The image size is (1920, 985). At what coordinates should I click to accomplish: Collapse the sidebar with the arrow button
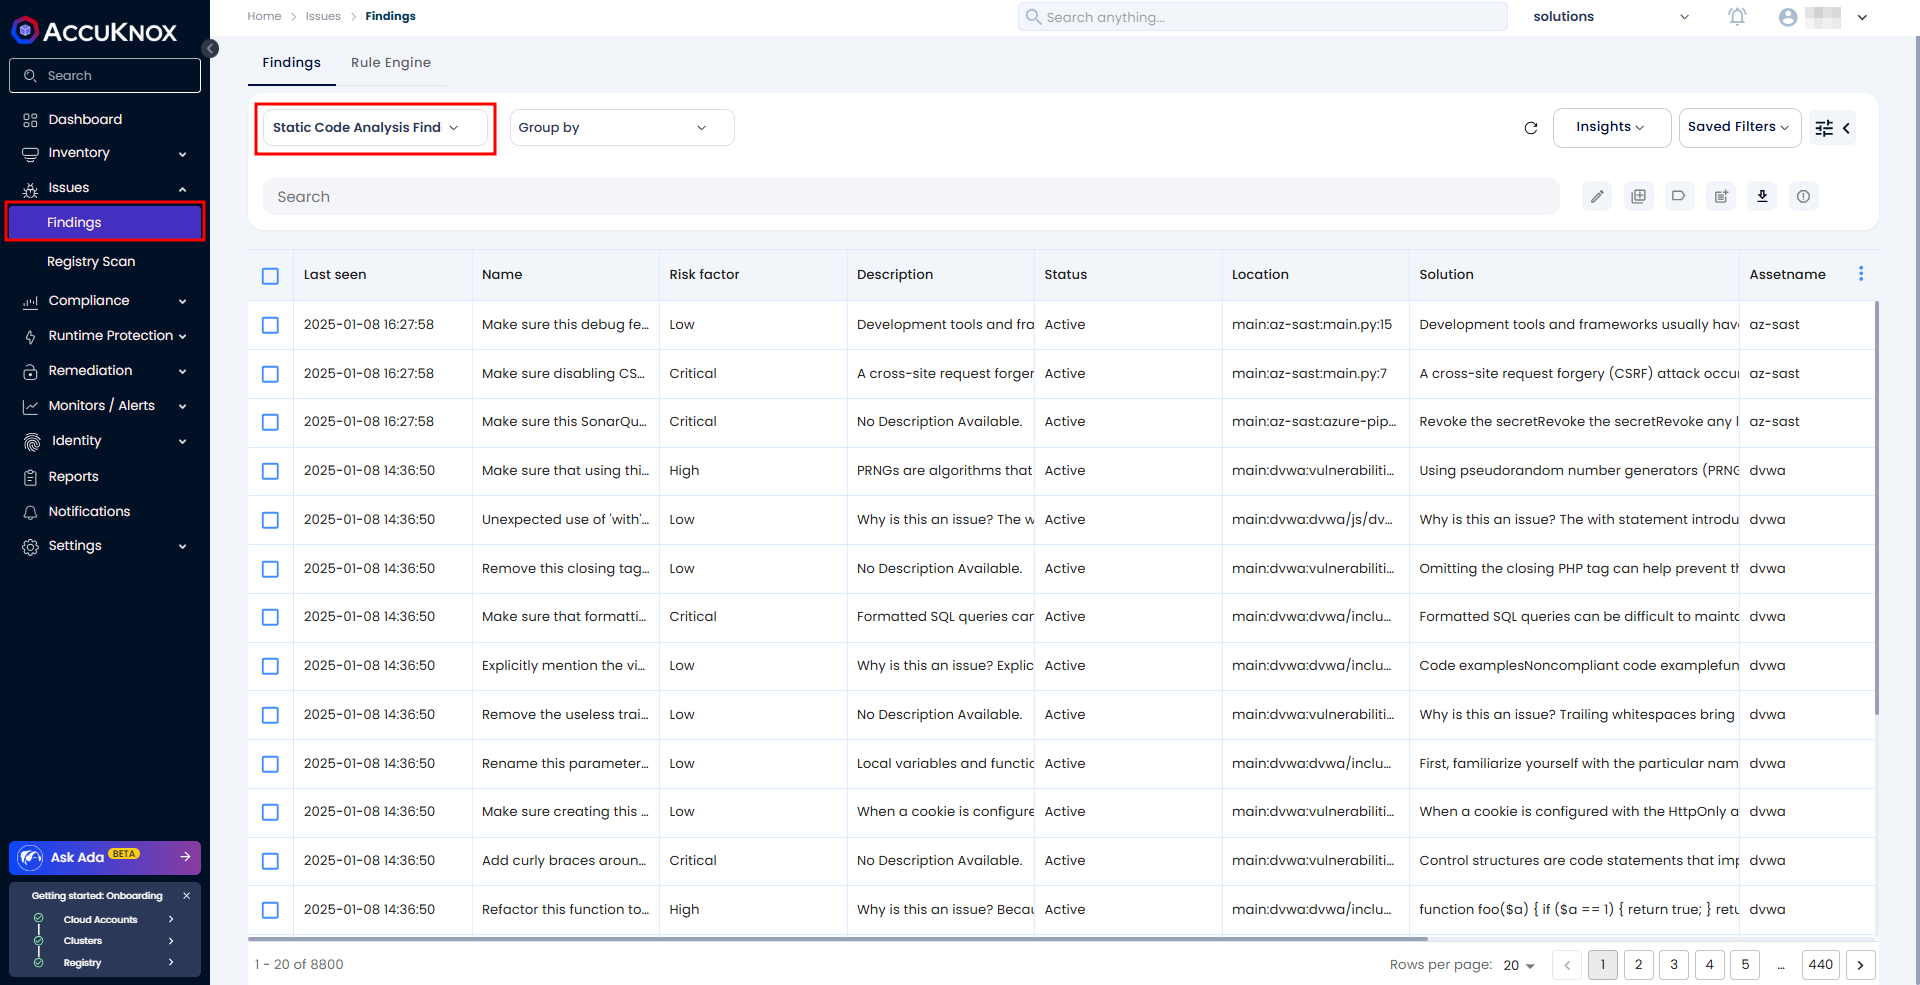point(210,48)
